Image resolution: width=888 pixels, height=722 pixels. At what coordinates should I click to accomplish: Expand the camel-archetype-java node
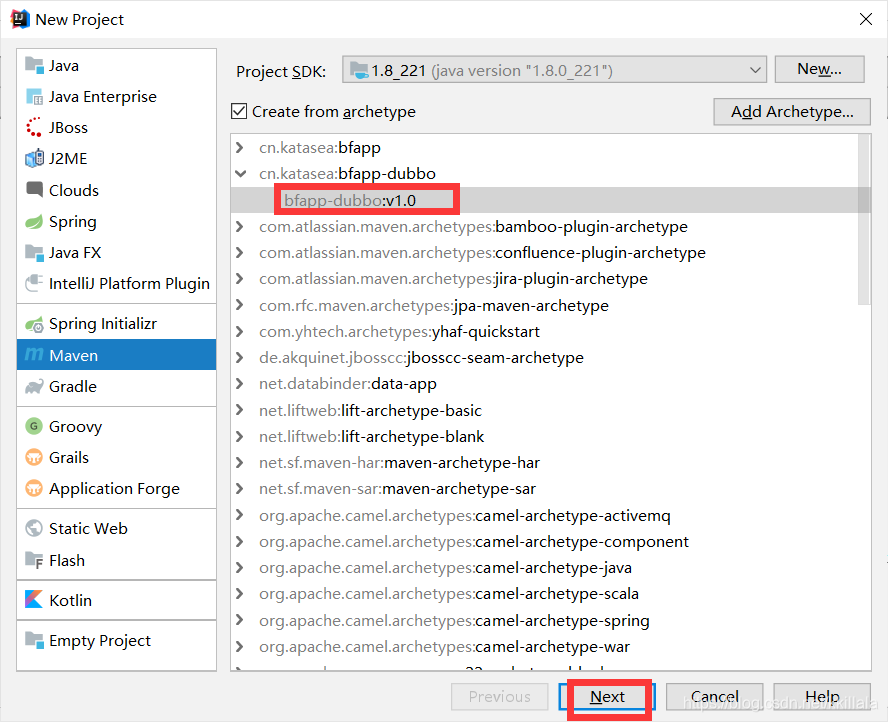[x=240, y=567]
